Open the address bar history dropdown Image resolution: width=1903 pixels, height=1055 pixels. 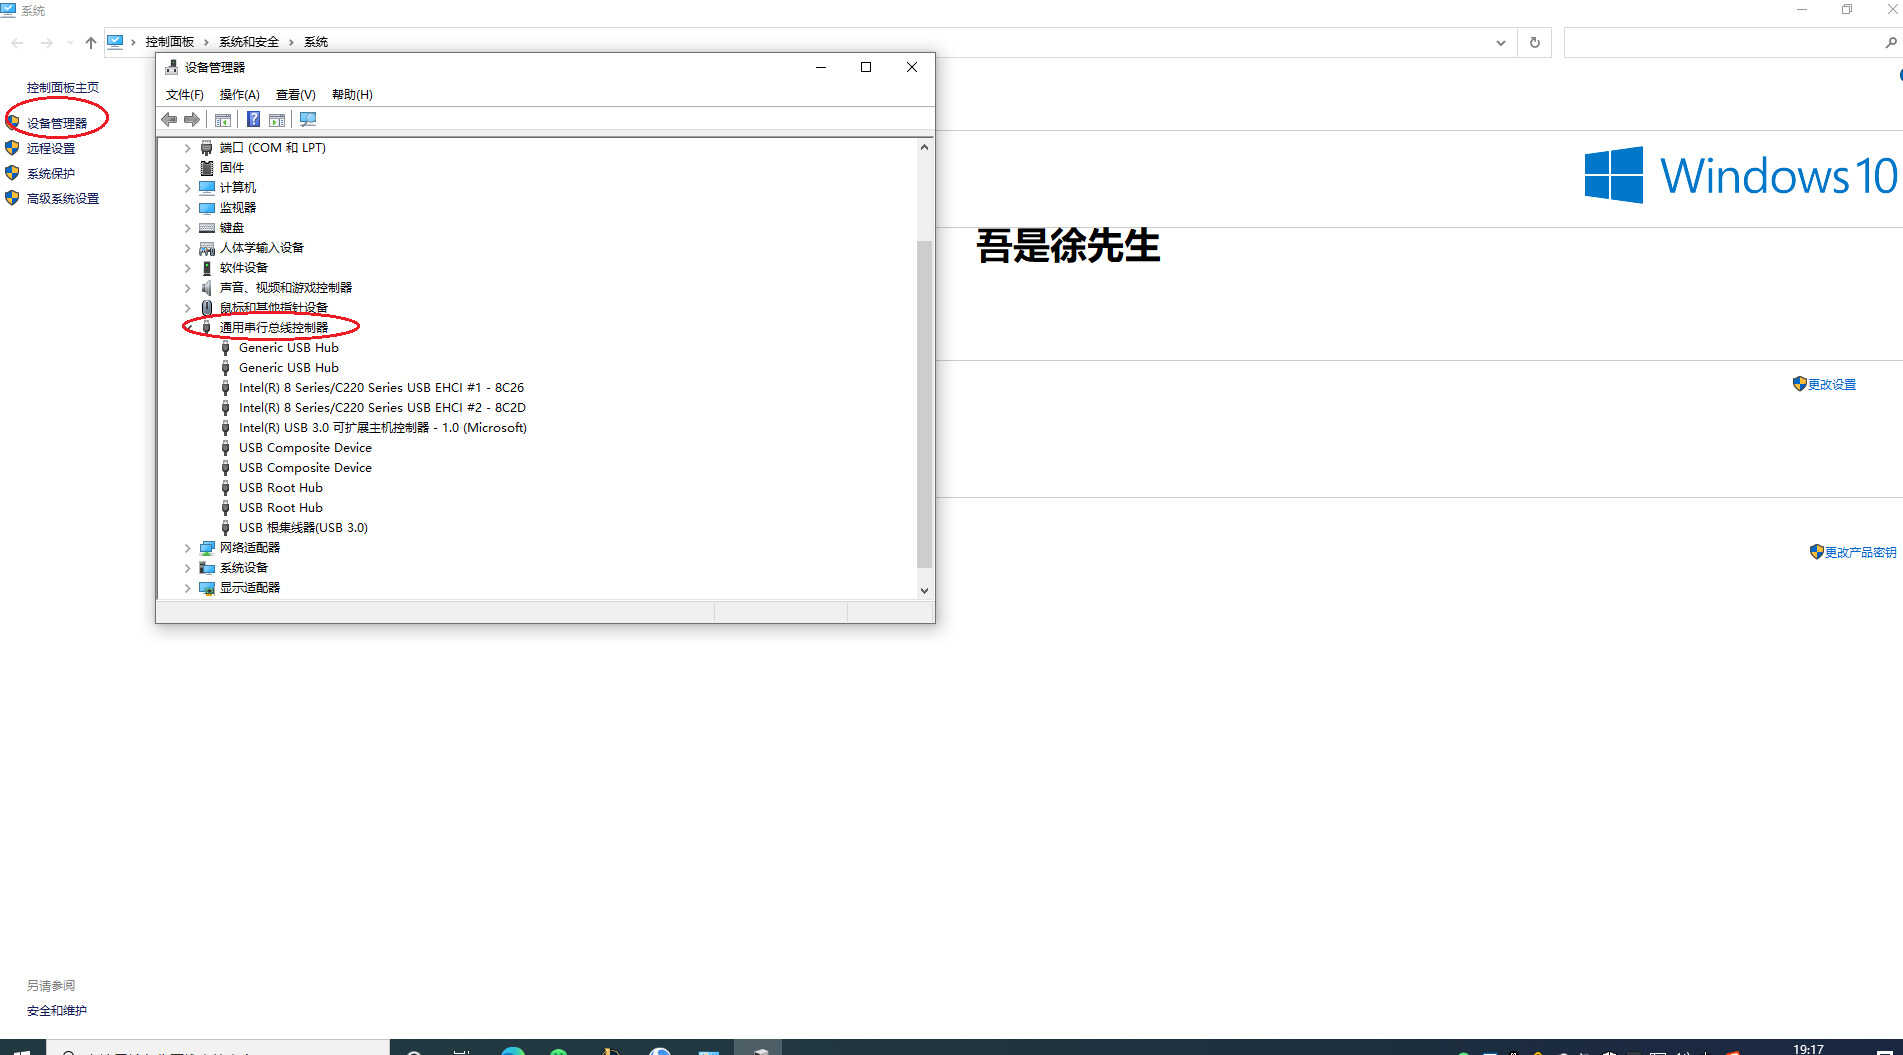1500,42
